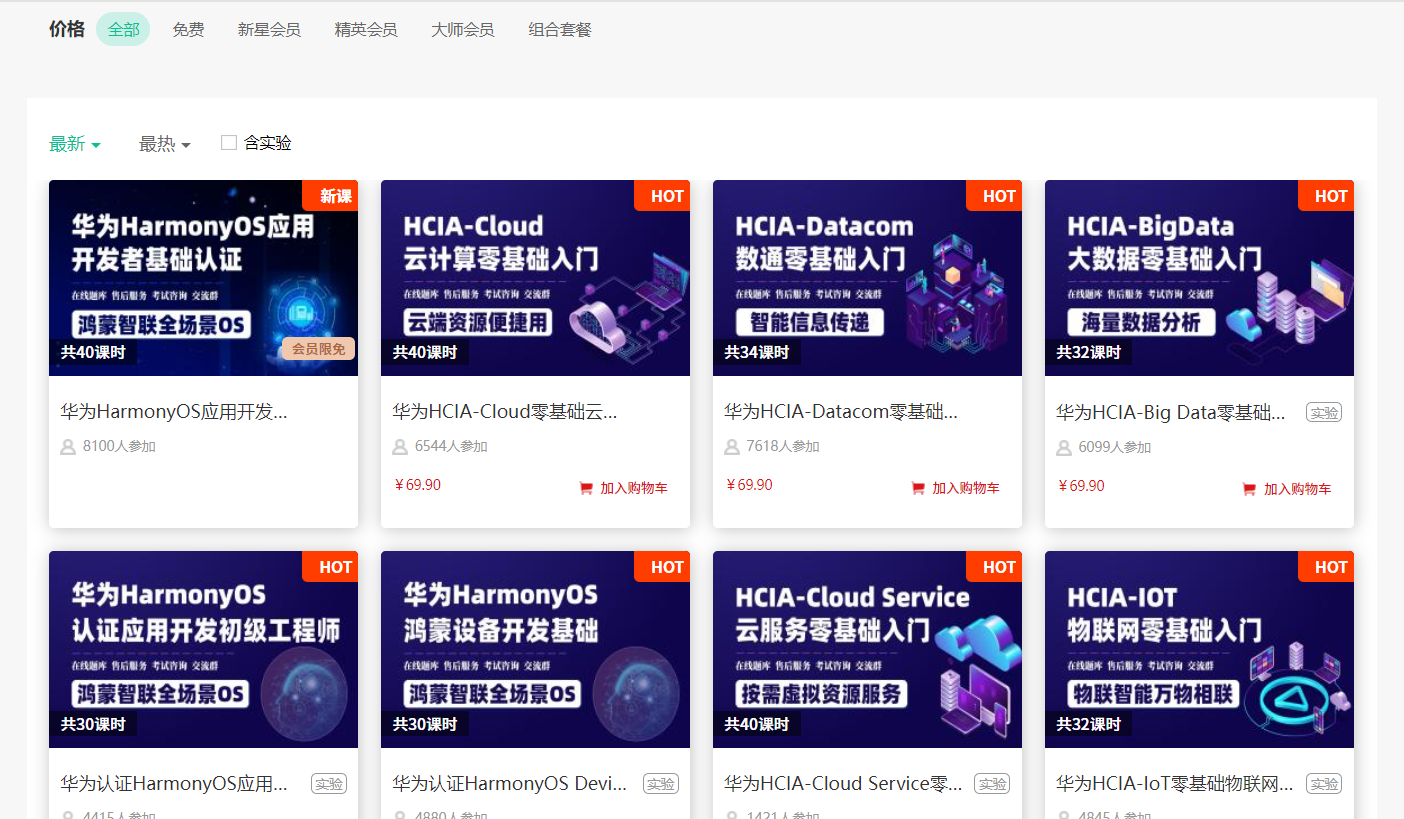Click the cart icon on HCIA-Cloud course
The height and width of the screenshot is (819, 1404).
click(585, 488)
